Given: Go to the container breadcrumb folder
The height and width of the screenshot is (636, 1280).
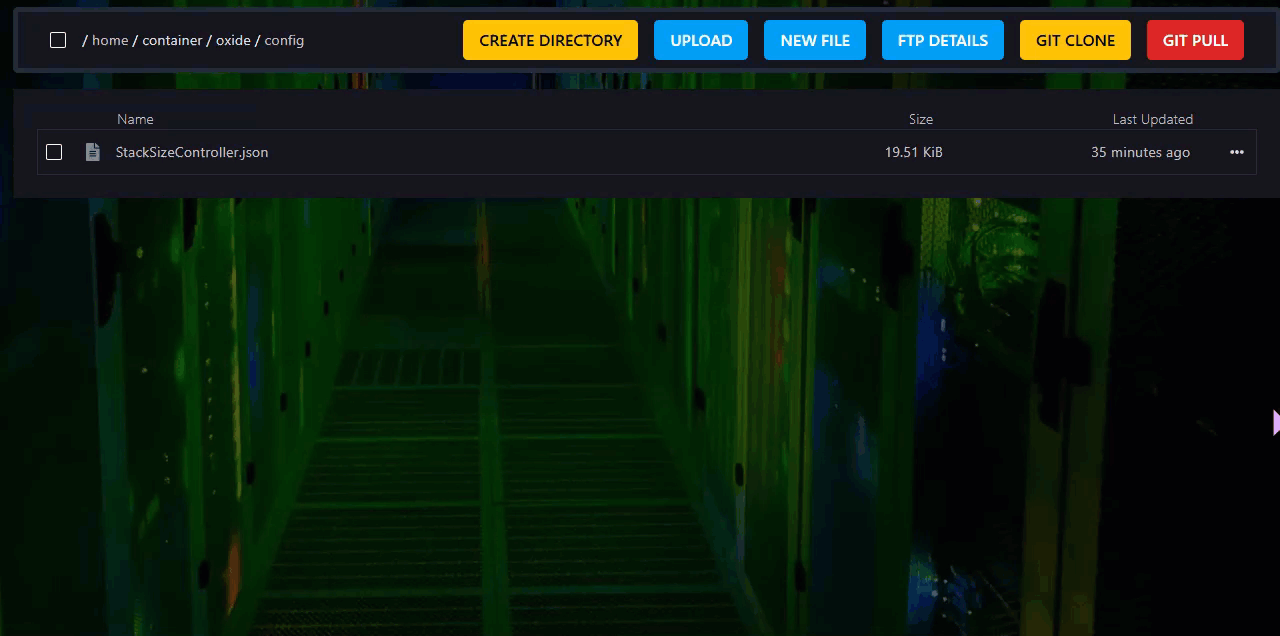Looking at the screenshot, I should 172,41.
